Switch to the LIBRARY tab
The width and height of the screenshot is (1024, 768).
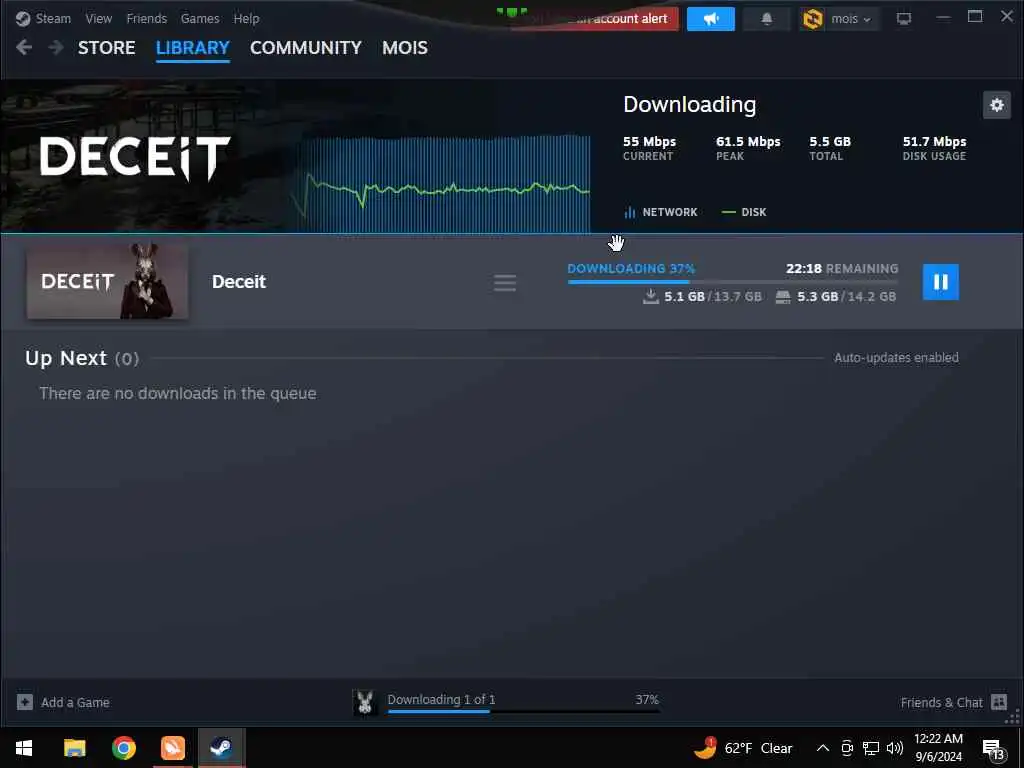tap(193, 48)
